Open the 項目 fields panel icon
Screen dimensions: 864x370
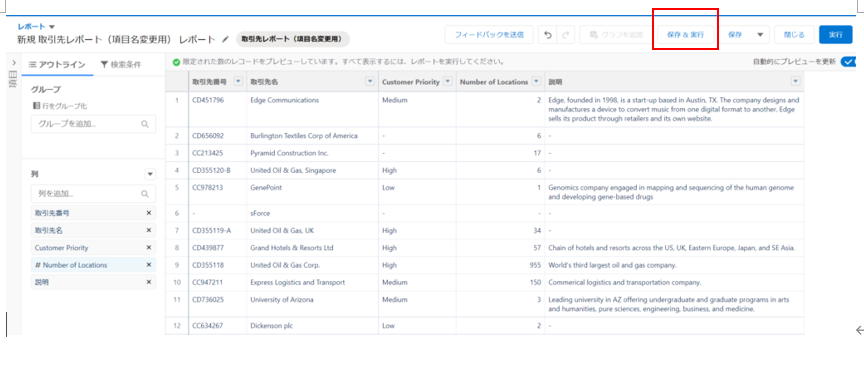[x=13, y=78]
